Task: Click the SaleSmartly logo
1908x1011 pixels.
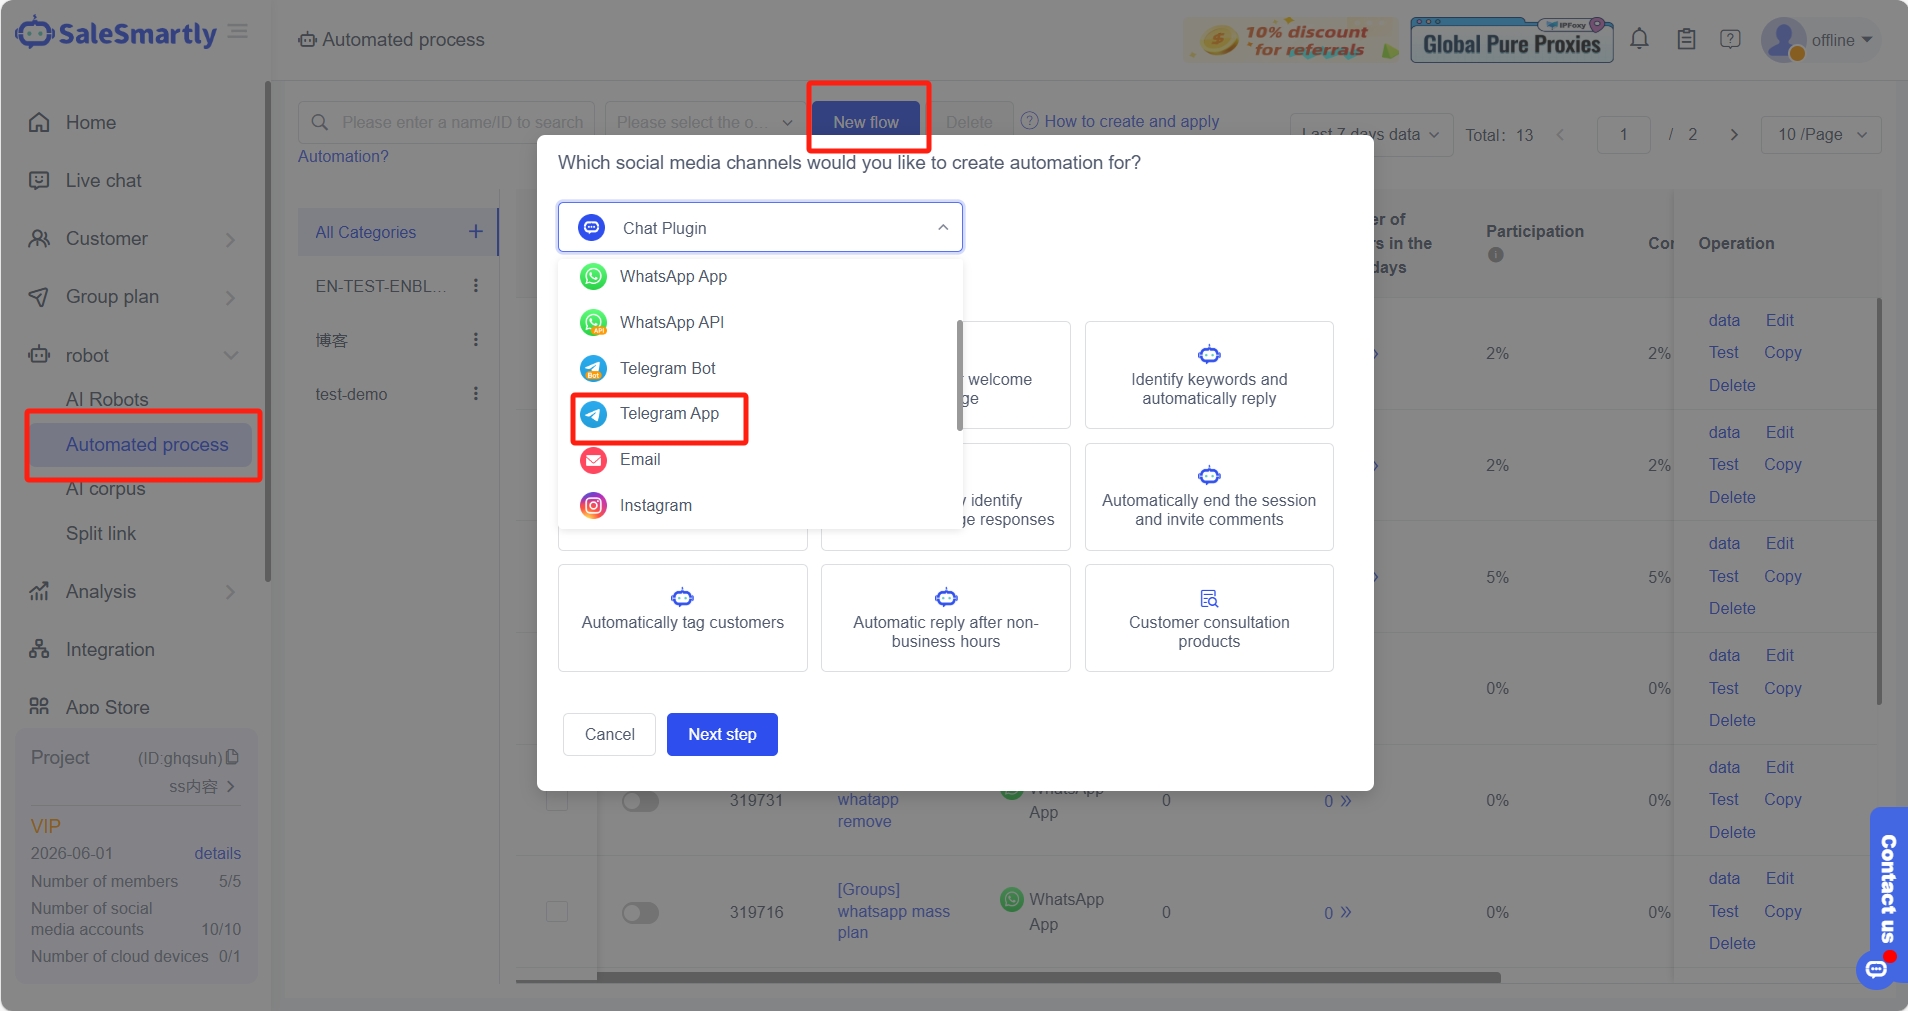Action: click(x=114, y=32)
